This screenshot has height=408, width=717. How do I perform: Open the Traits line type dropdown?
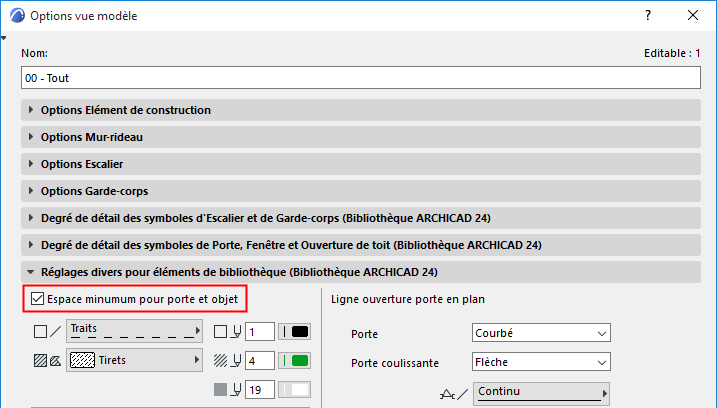(134, 331)
